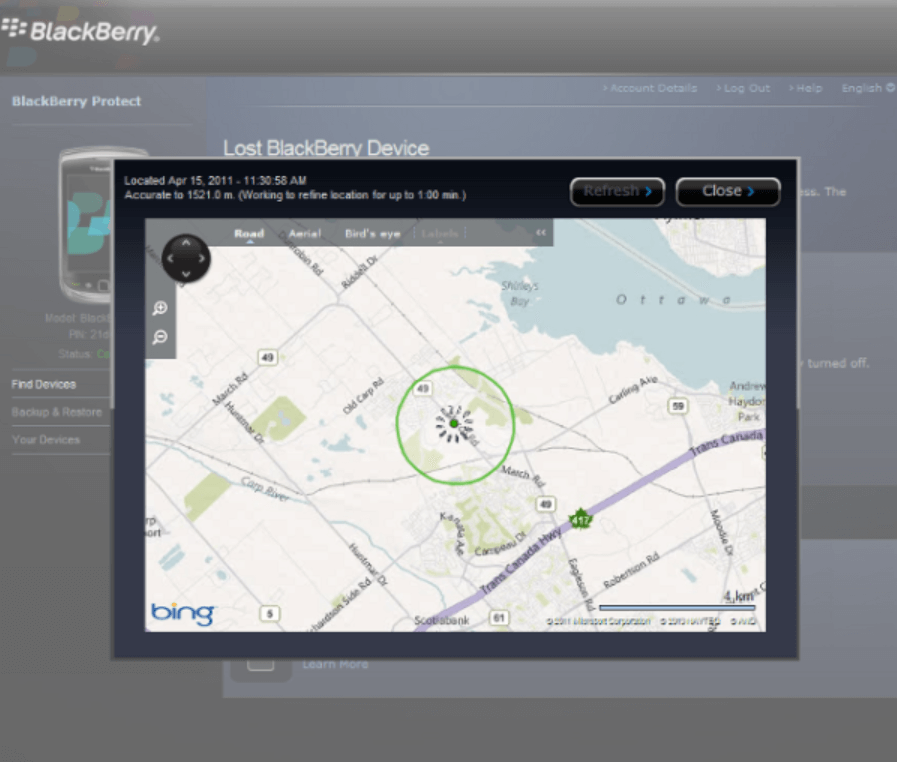Viewport: 897px width, 762px height.
Task: Select Bird's eye map view
Action: [372, 234]
